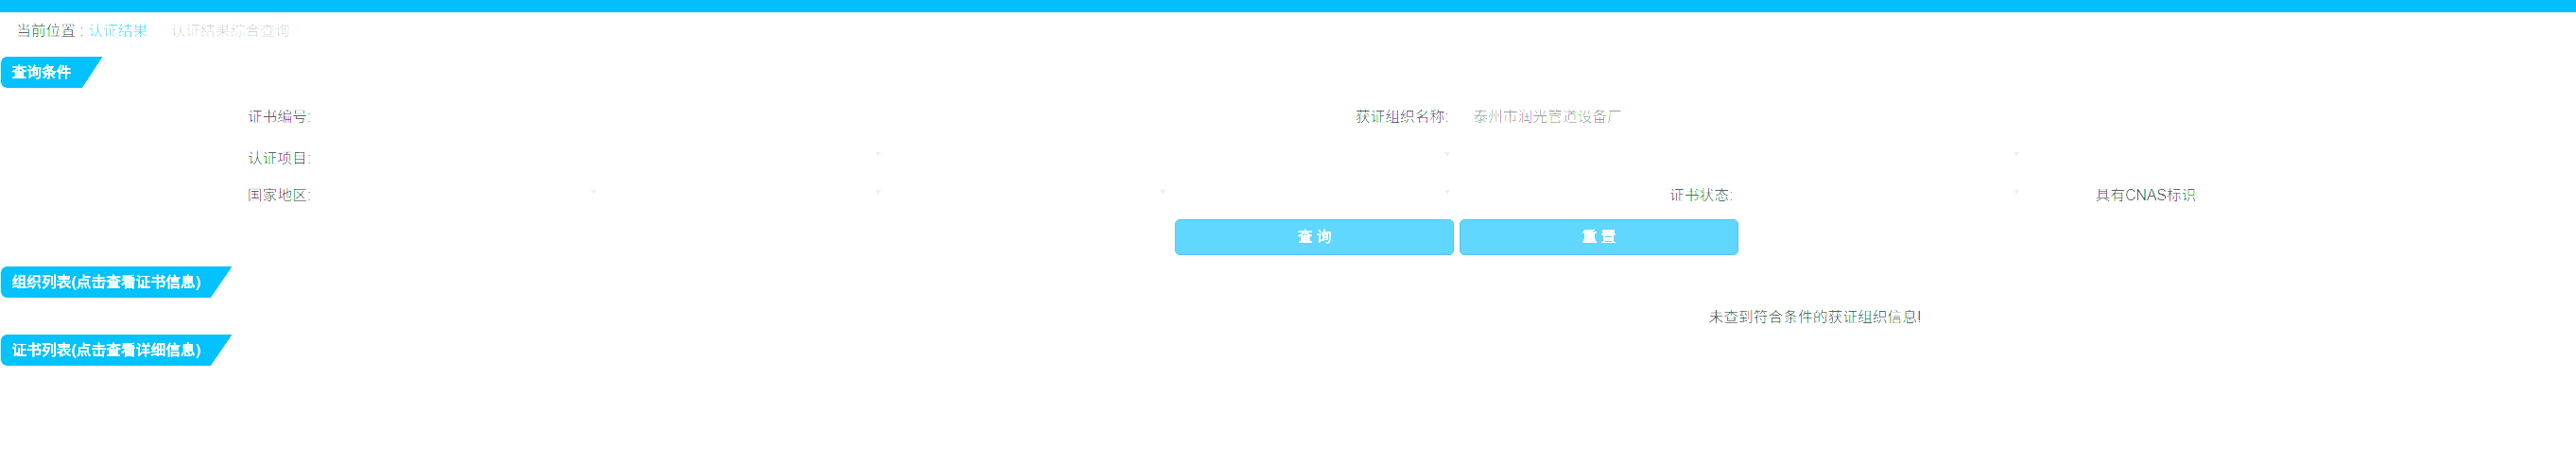Click the 国家地区 field label
The image size is (2576, 464).
[279, 195]
